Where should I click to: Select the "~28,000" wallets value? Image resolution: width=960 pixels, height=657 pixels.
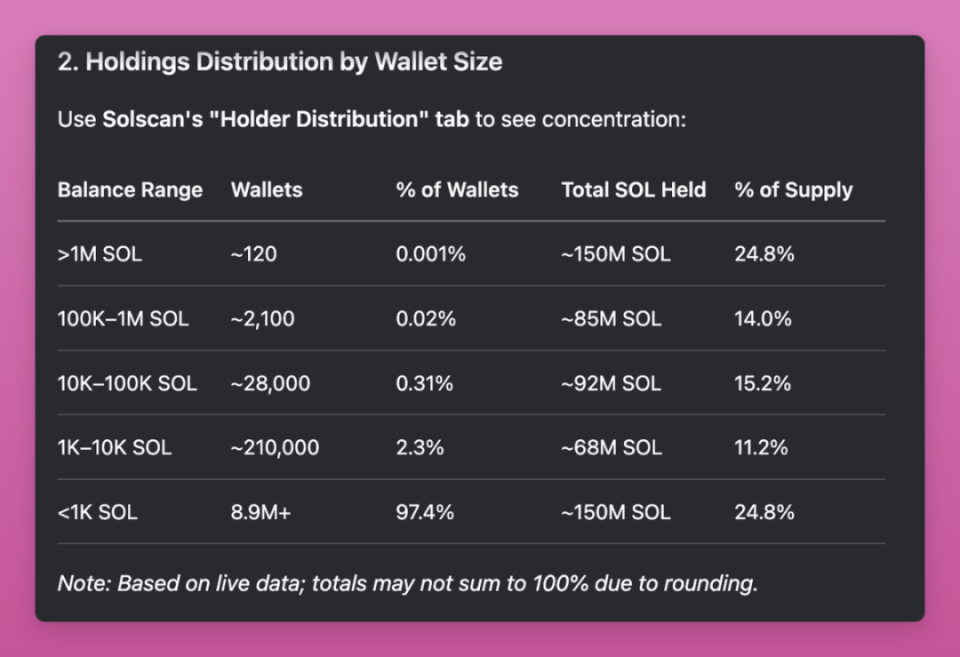[270, 383]
